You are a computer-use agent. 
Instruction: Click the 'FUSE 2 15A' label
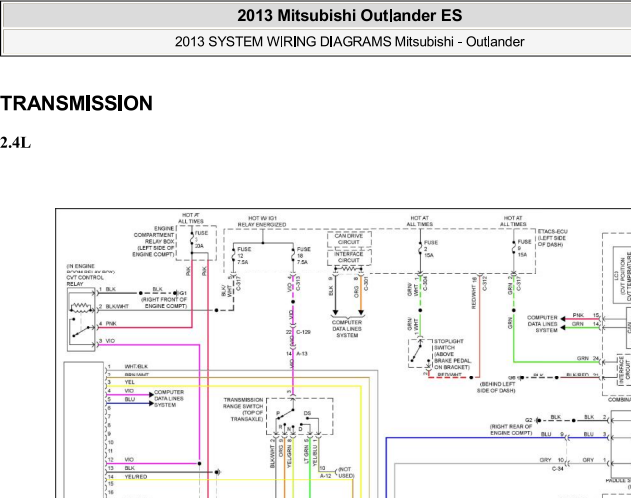pos(430,249)
